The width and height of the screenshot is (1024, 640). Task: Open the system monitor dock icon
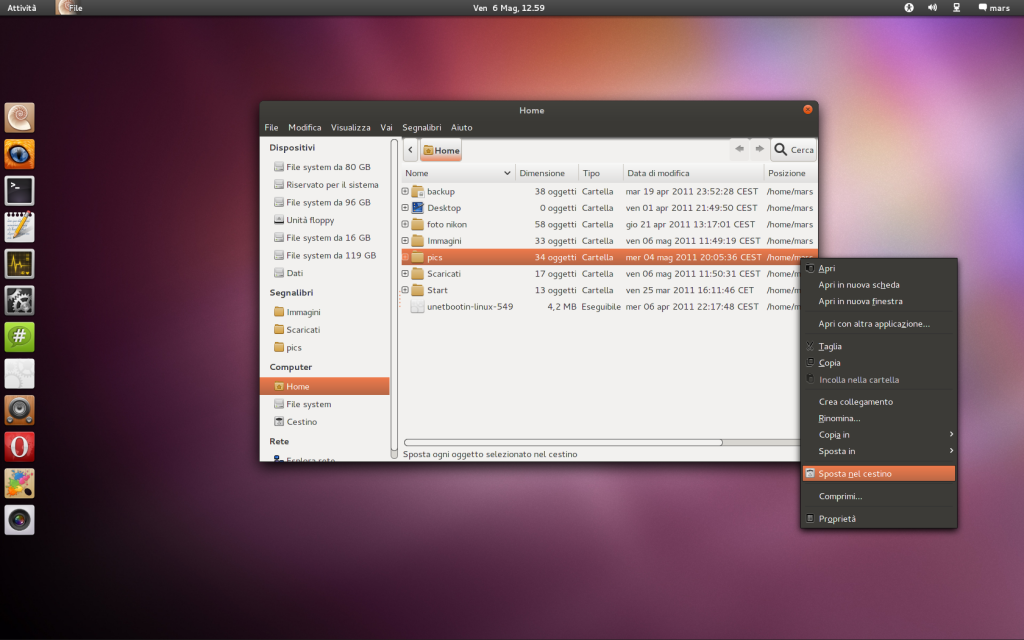coord(19,263)
